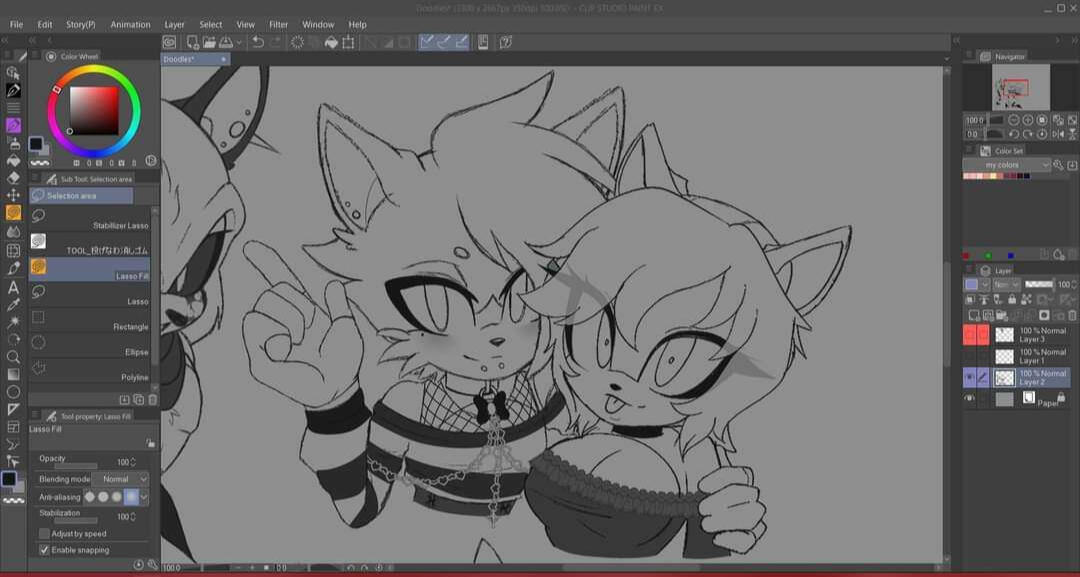
Task: Select the Text tool in toolbar
Action: click(13, 287)
